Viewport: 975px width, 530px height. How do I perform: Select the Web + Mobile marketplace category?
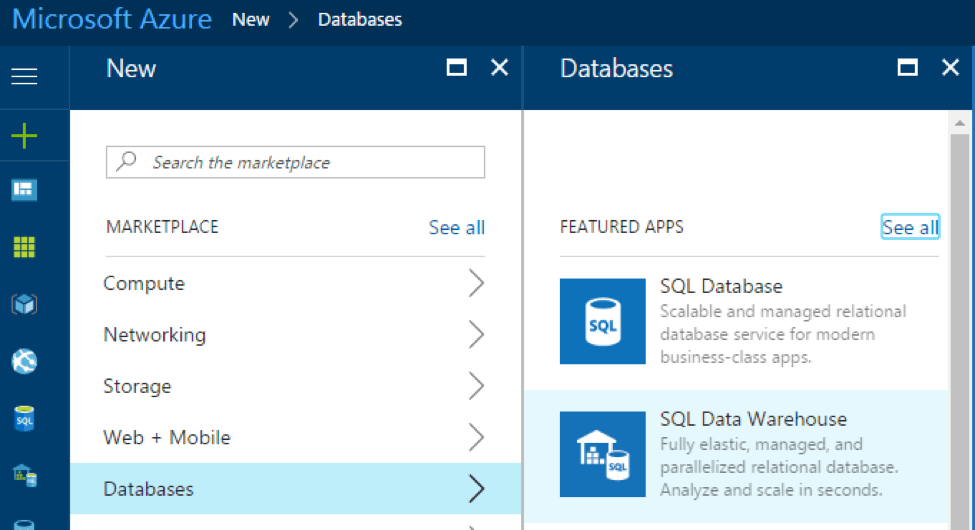(x=295, y=437)
